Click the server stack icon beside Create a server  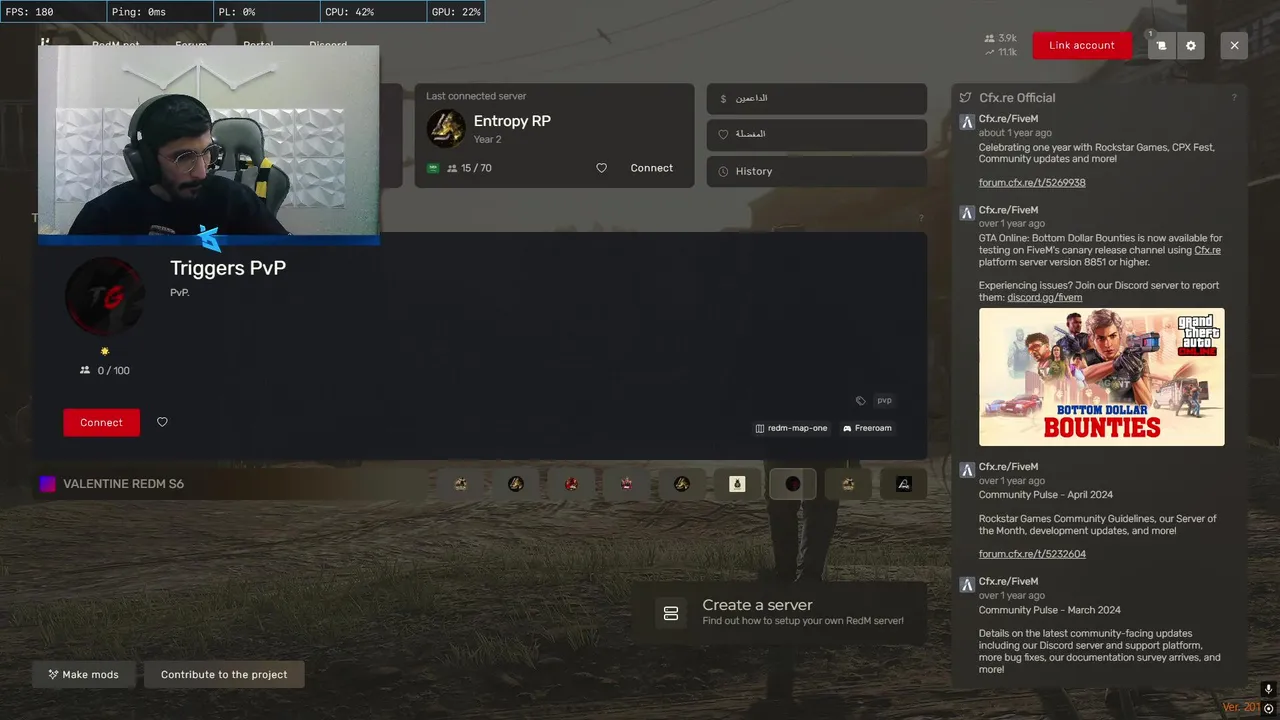(x=671, y=613)
